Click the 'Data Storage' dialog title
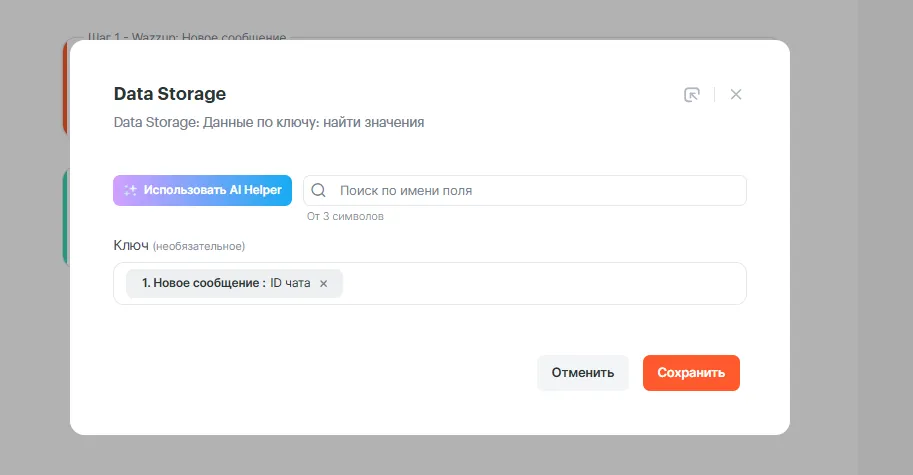The width and height of the screenshot is (913, 475). pyautogui.click(x=170, y=94)
